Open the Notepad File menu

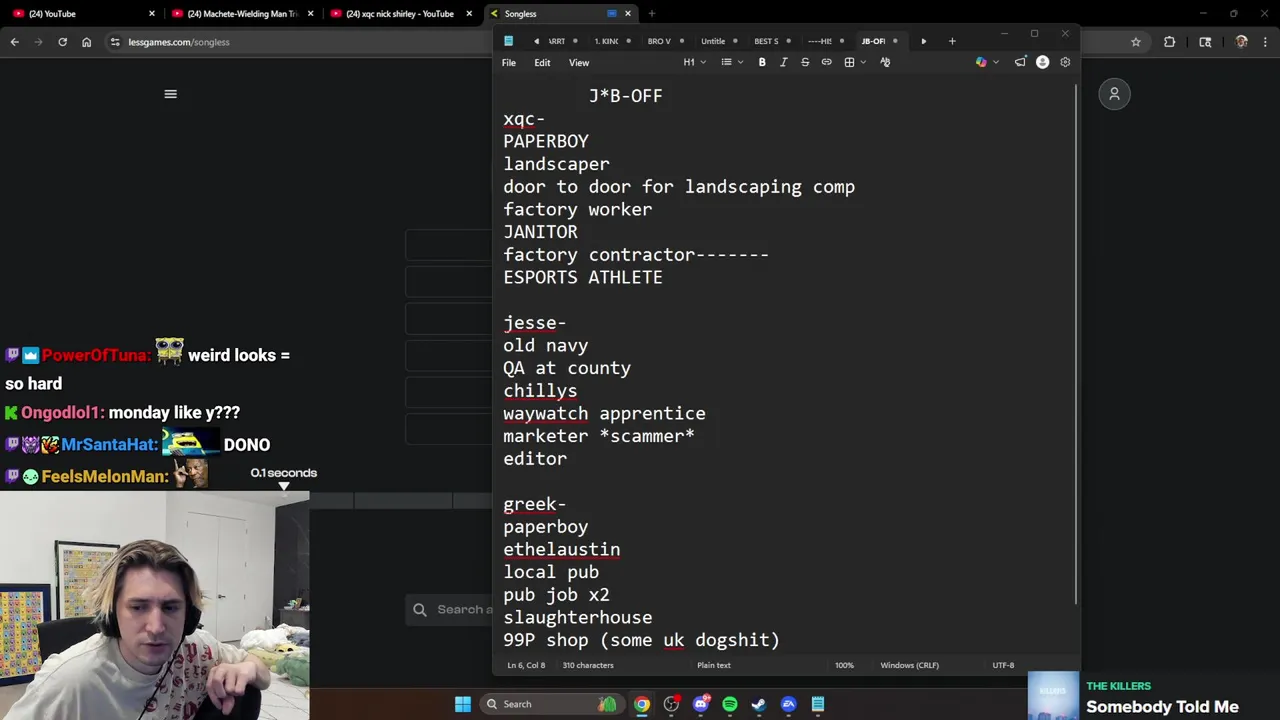(x=509, y=62)
